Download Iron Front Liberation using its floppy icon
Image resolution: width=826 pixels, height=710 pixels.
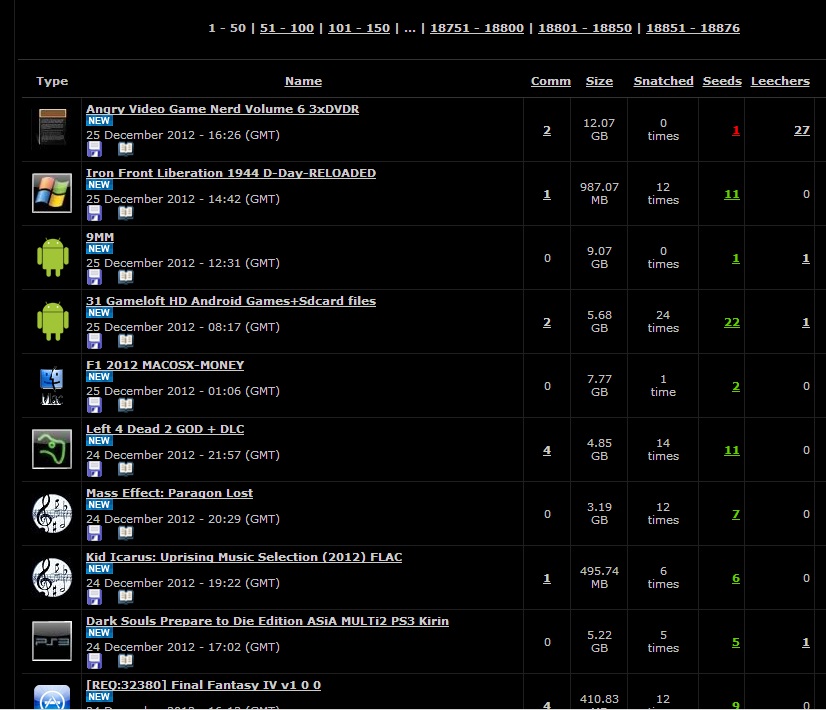94,213
